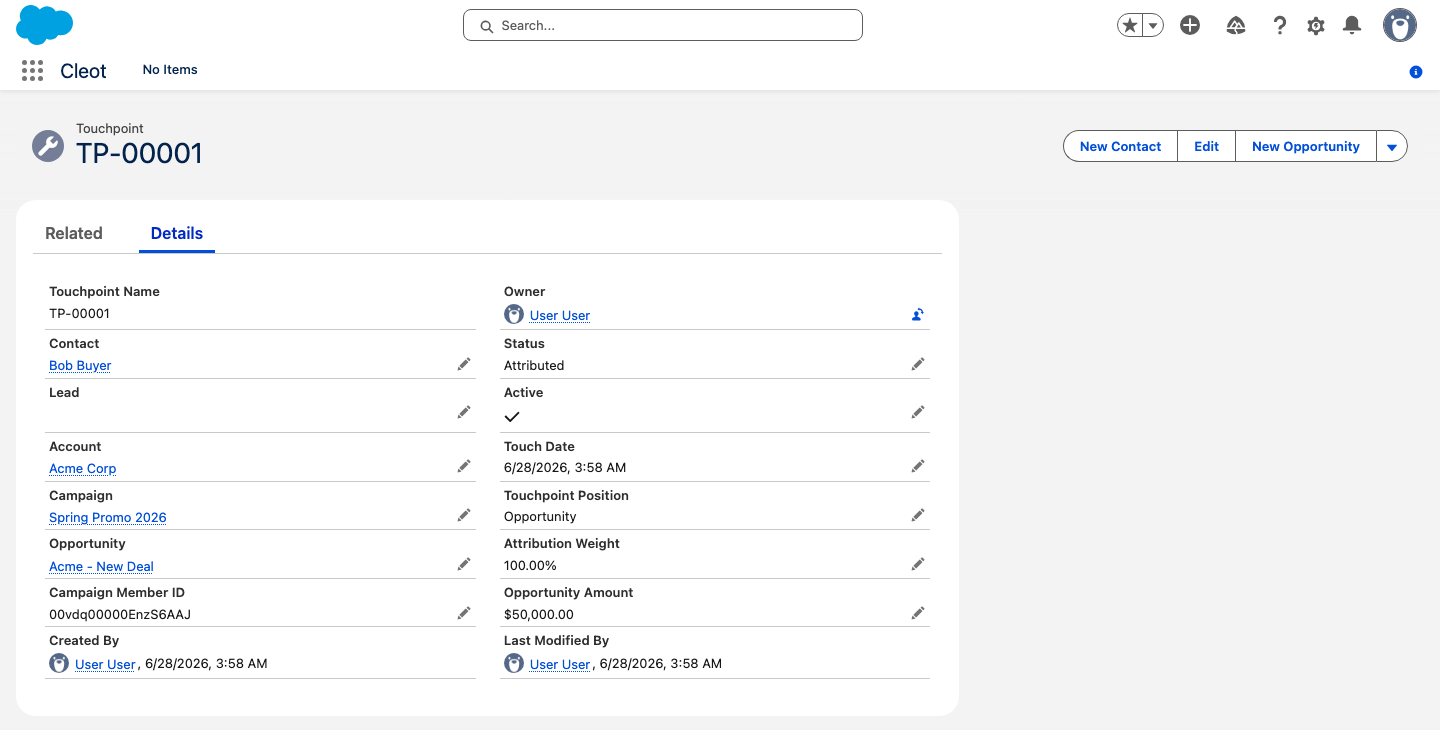Edit the Account field pencil icon
The image size is (1440, 730).
click(x=464, y=466)
